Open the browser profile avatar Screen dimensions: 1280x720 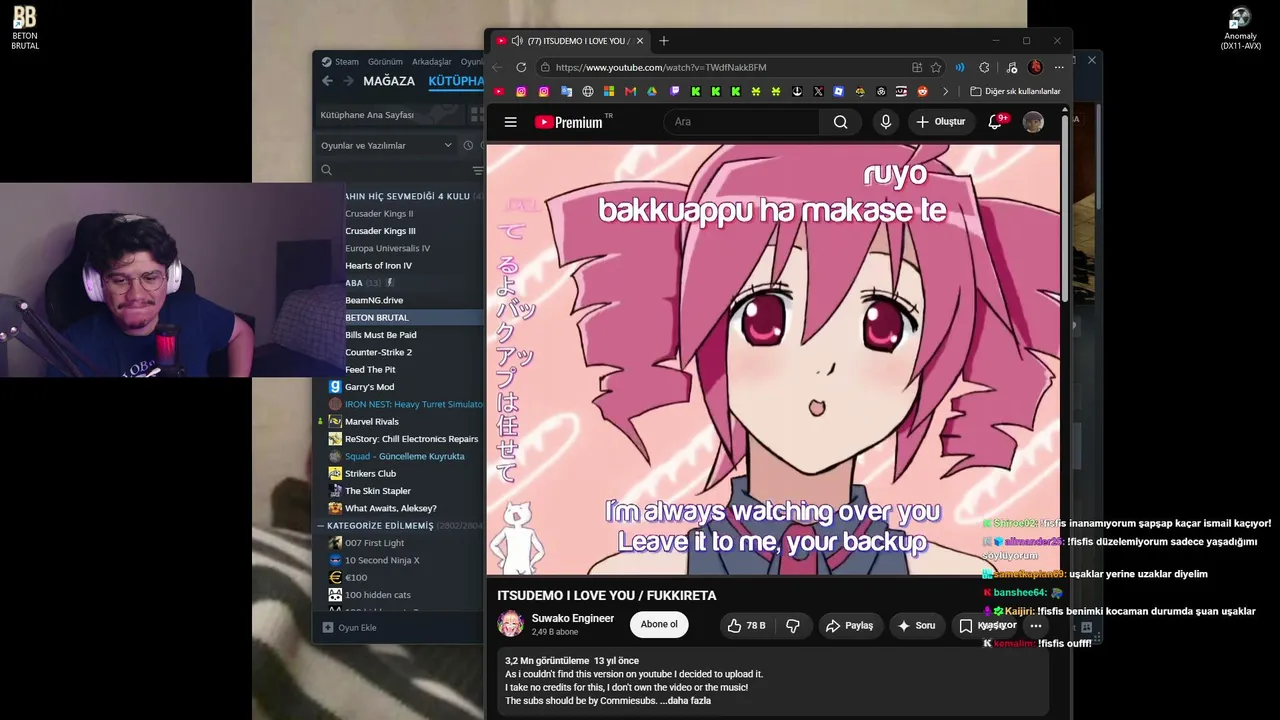point(1035,67)
